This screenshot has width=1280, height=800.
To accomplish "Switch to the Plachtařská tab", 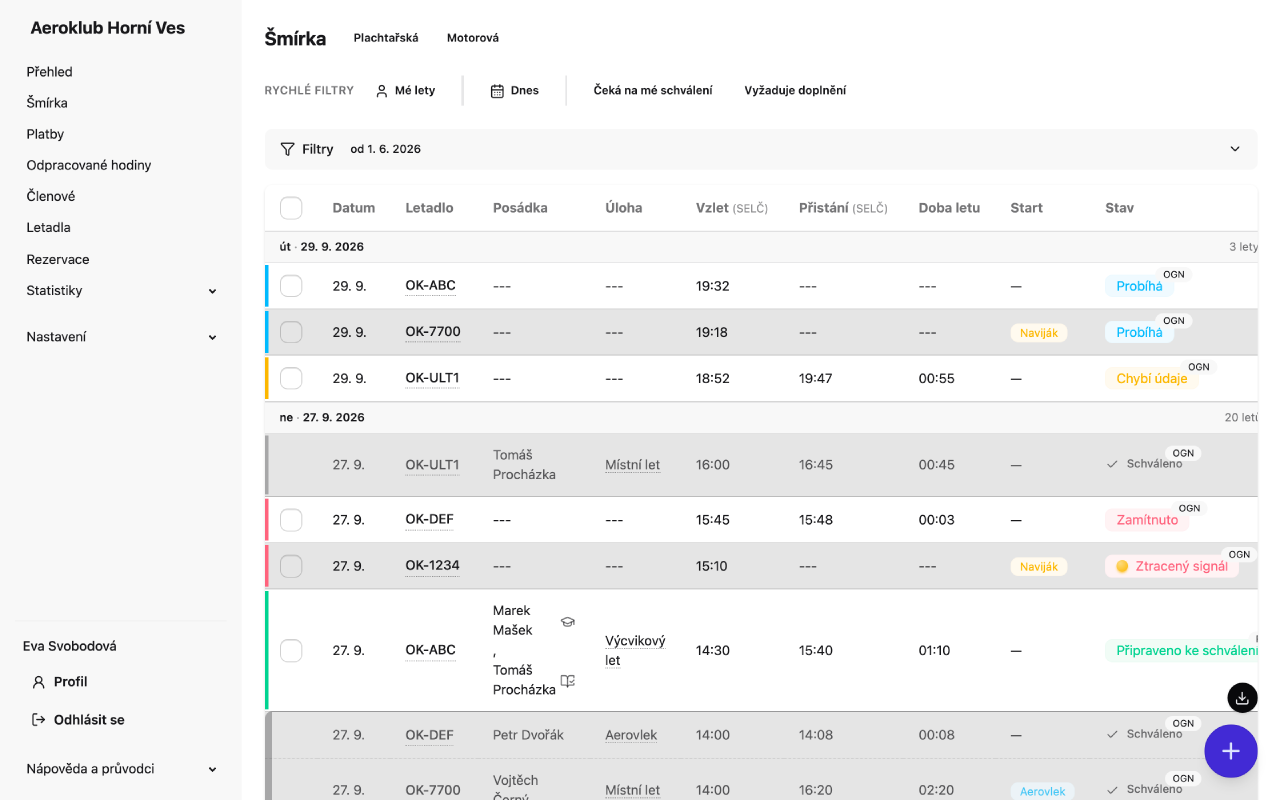I will (x=386, y=38).
